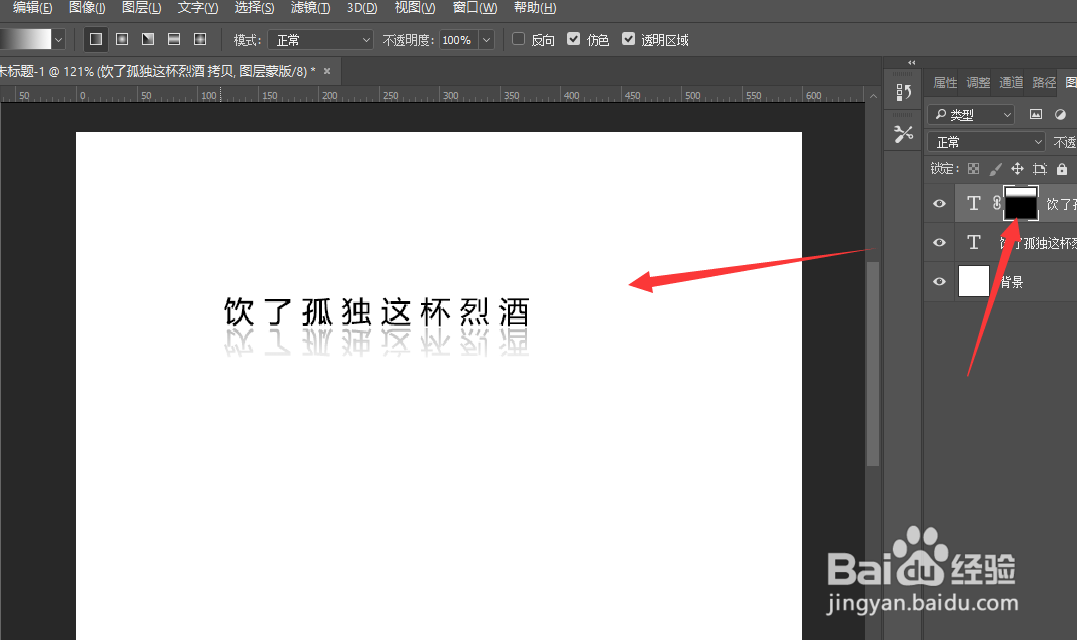Switch to the 路径 panel tab
Image resolution: width=1077 pixels, height=640 pixels.
pos(1044,82)
